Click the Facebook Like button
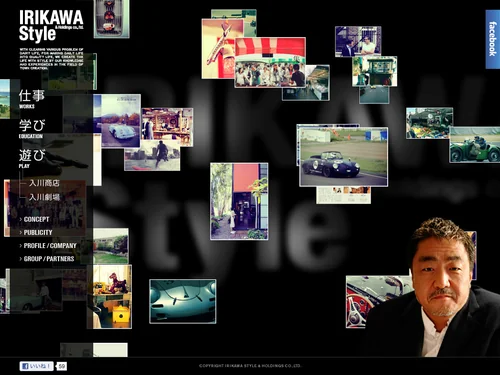 click(36, 366)
